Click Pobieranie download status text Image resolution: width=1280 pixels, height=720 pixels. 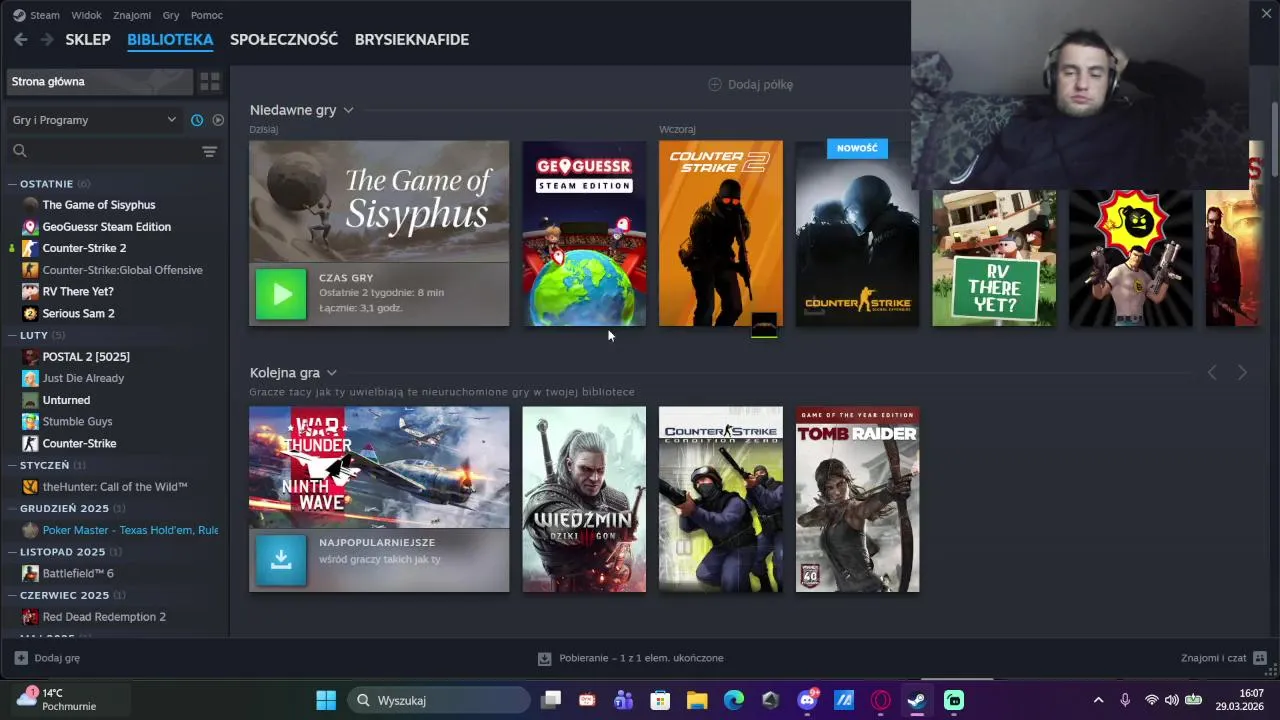pos(641,658)
